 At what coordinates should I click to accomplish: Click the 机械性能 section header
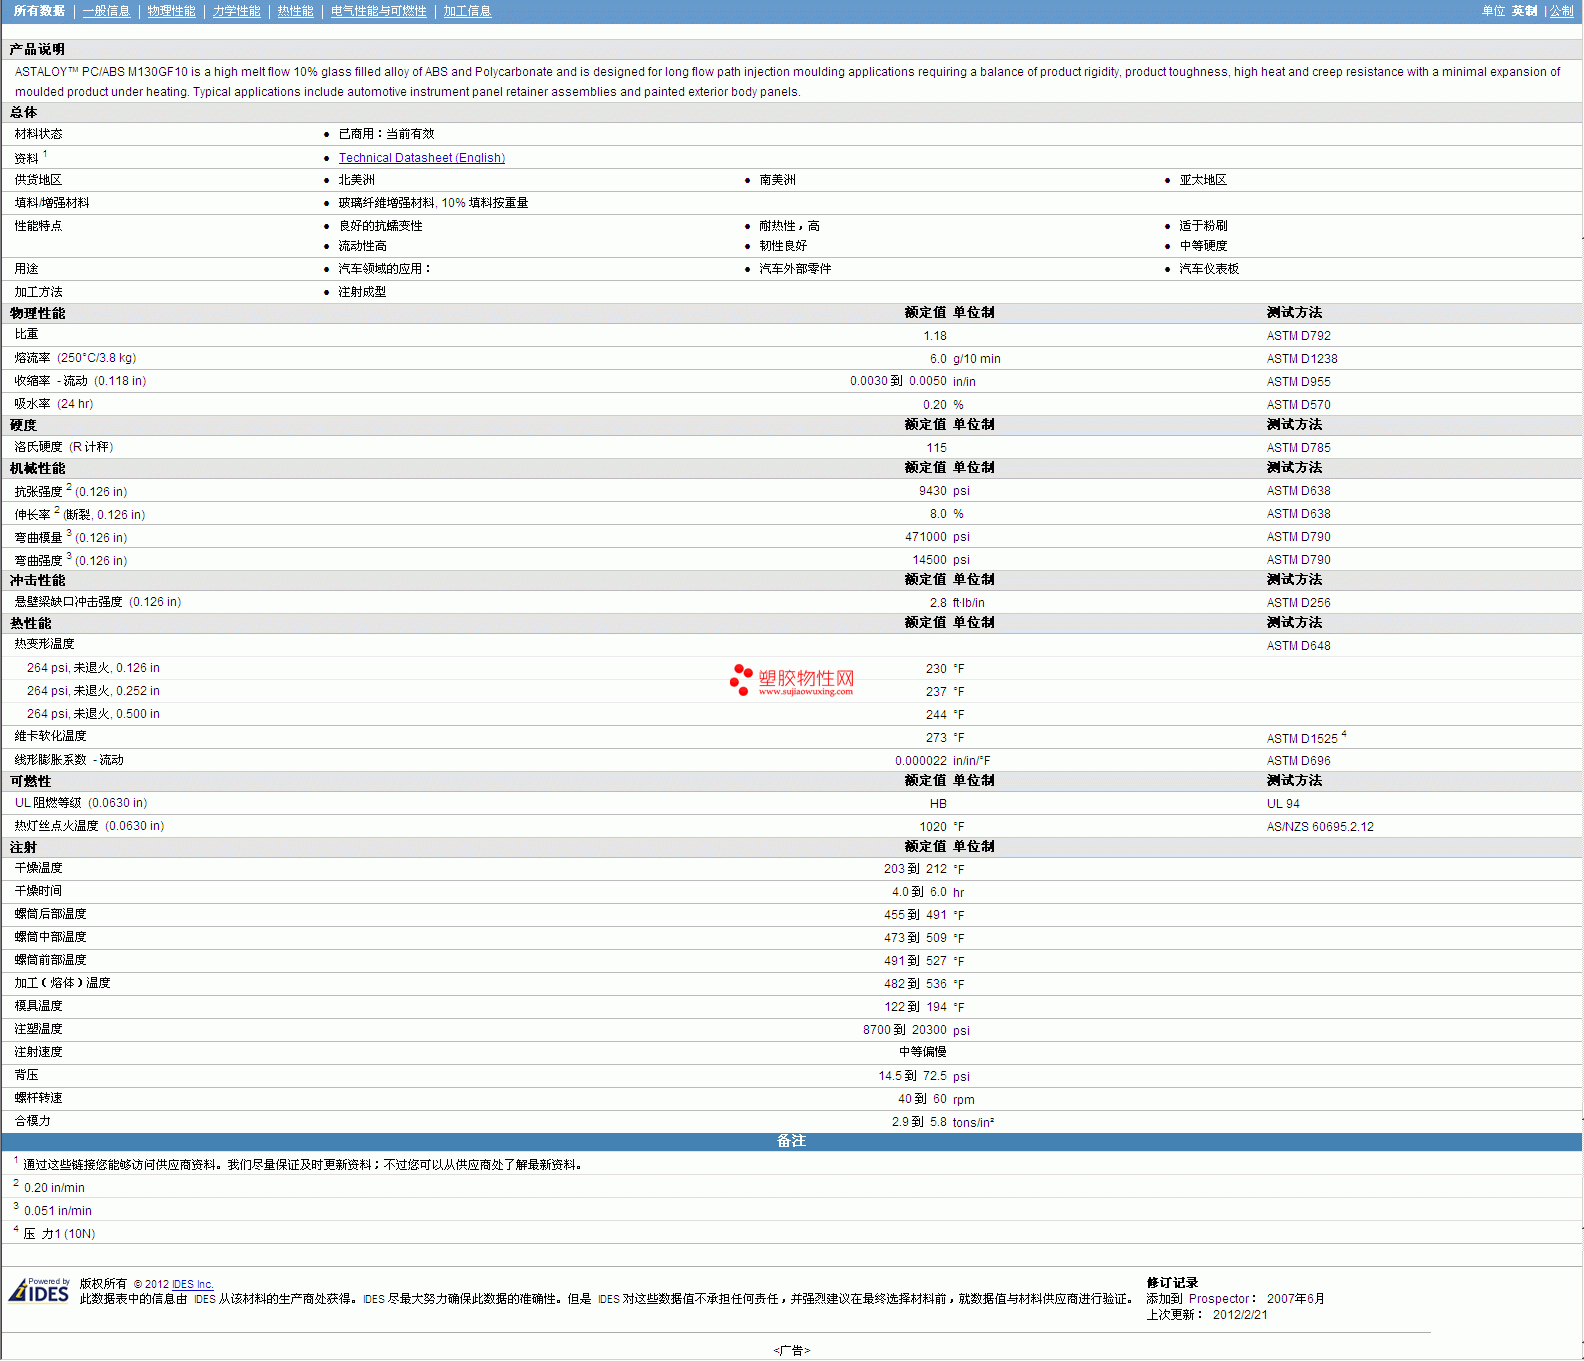pyautogui.click(x=38, y=468)
